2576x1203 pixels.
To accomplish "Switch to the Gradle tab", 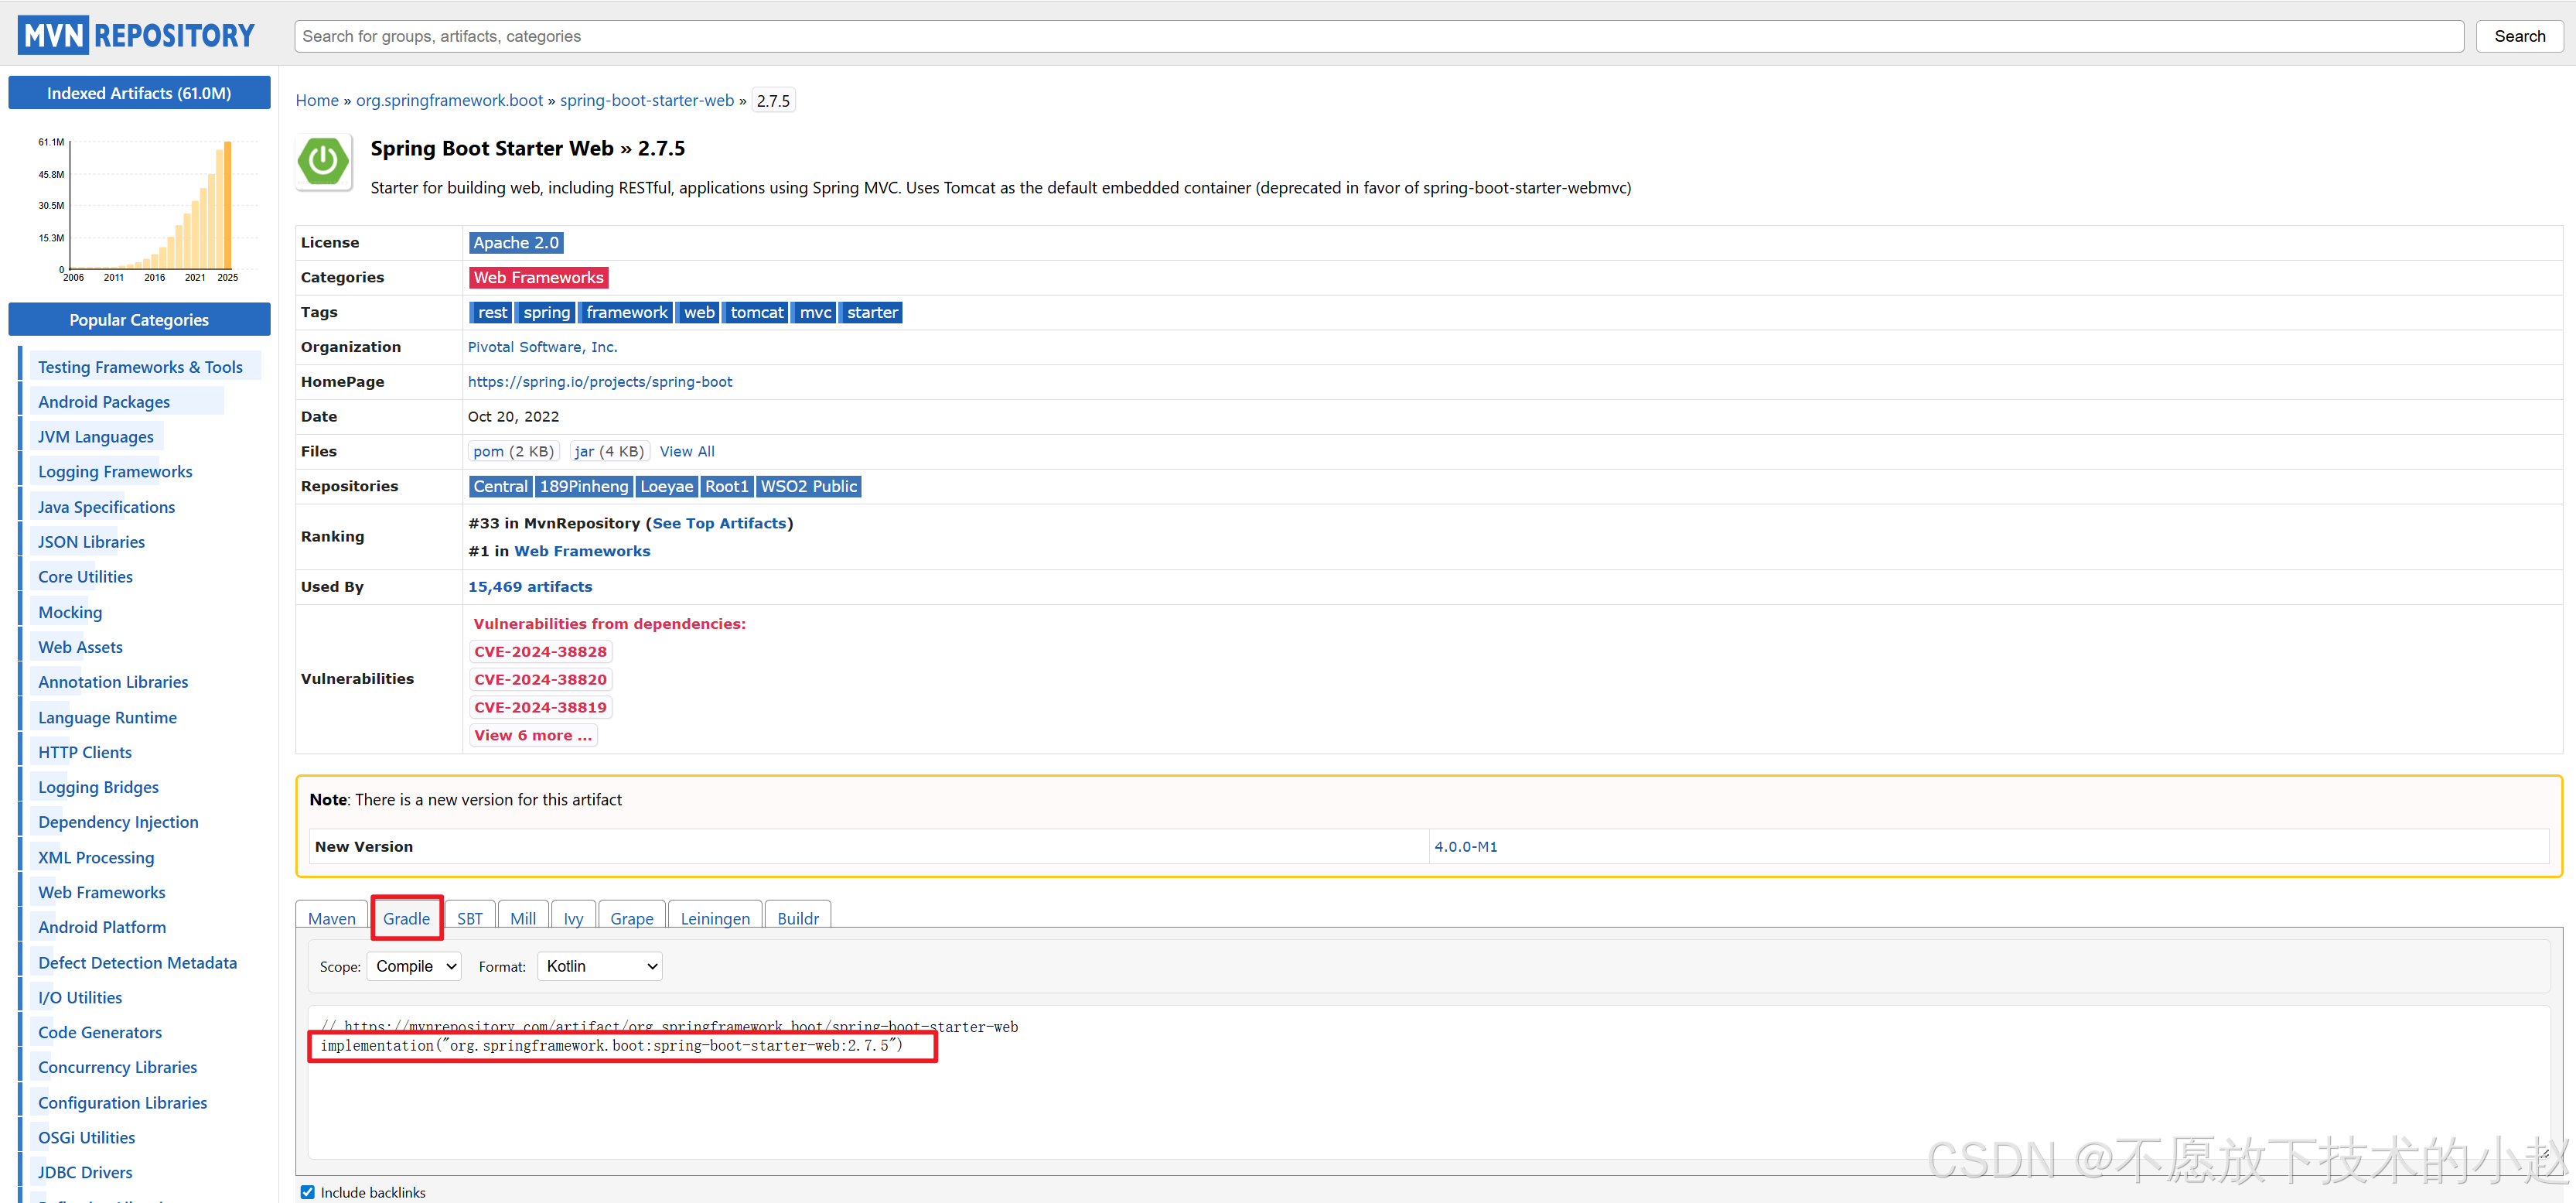I will pyautogui.click(x=406, y=918).
